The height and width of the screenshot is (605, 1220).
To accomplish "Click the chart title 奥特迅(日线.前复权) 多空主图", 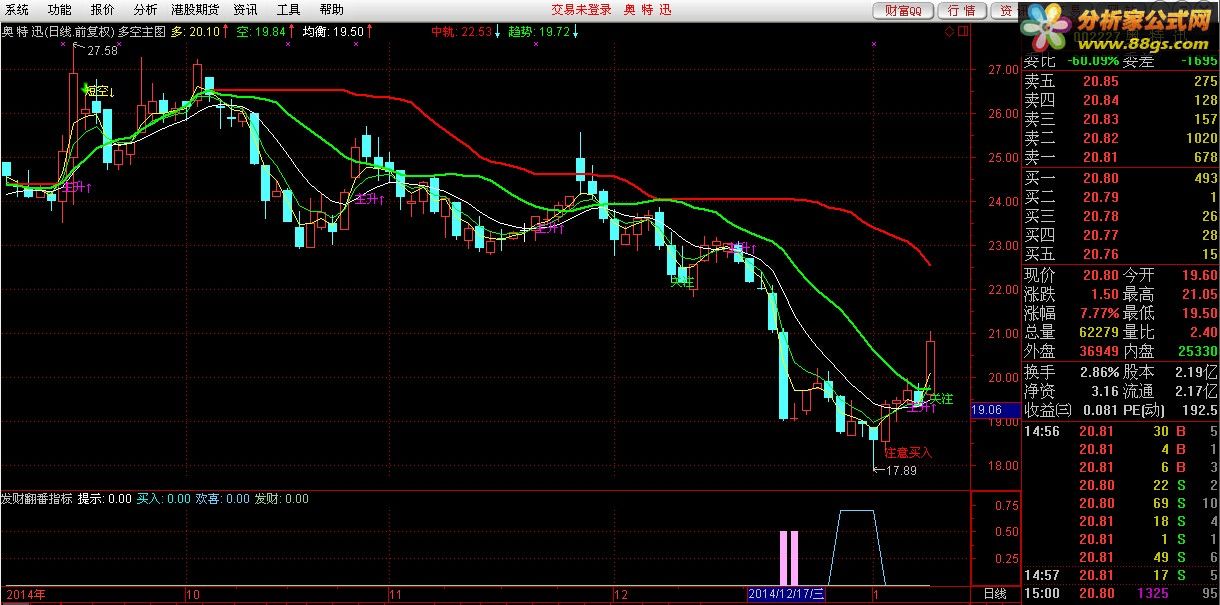I will point(83,32).
